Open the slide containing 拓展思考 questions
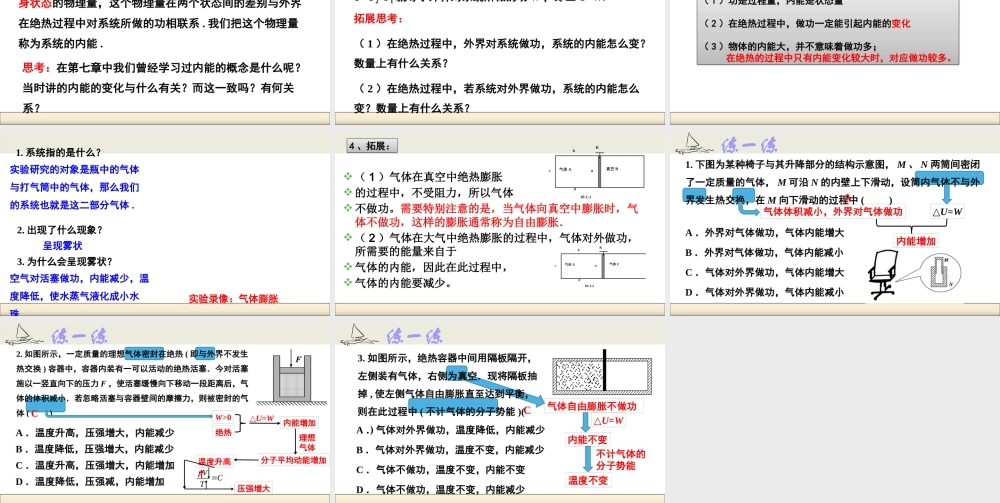 pyautogui.click(x=499, y=61)
